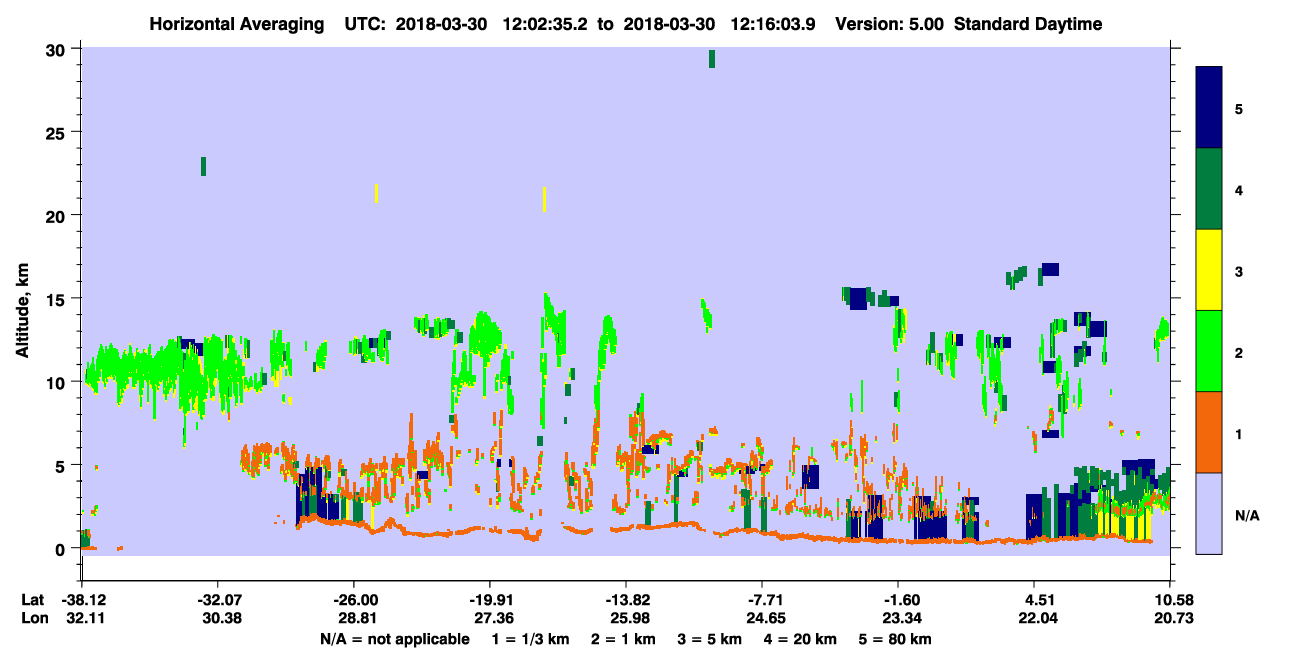
Task: Click the "2 = 1 km" legend entry
Action: point(623,638)
